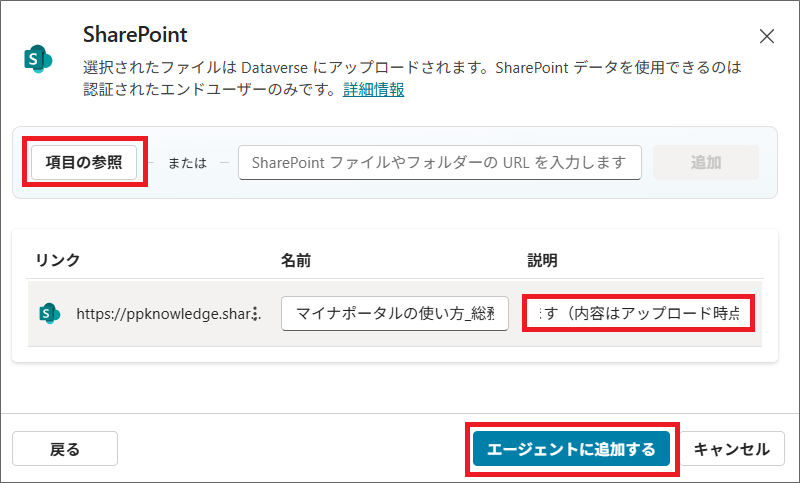
Task: Click the または separator label
Action: click(187, 163)
